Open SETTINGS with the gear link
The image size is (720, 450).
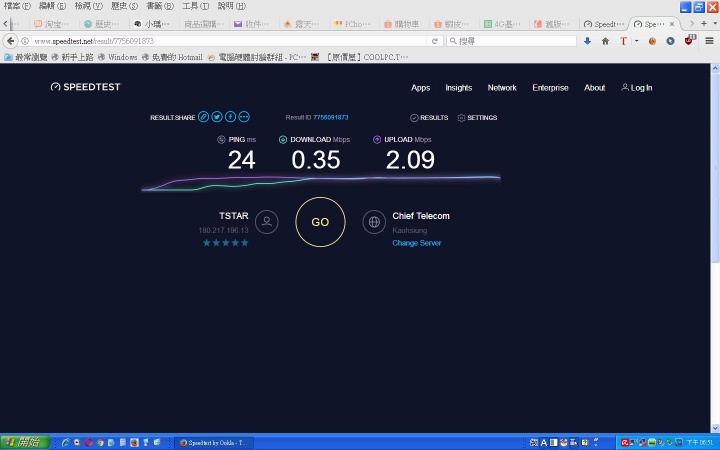(477, 118)
